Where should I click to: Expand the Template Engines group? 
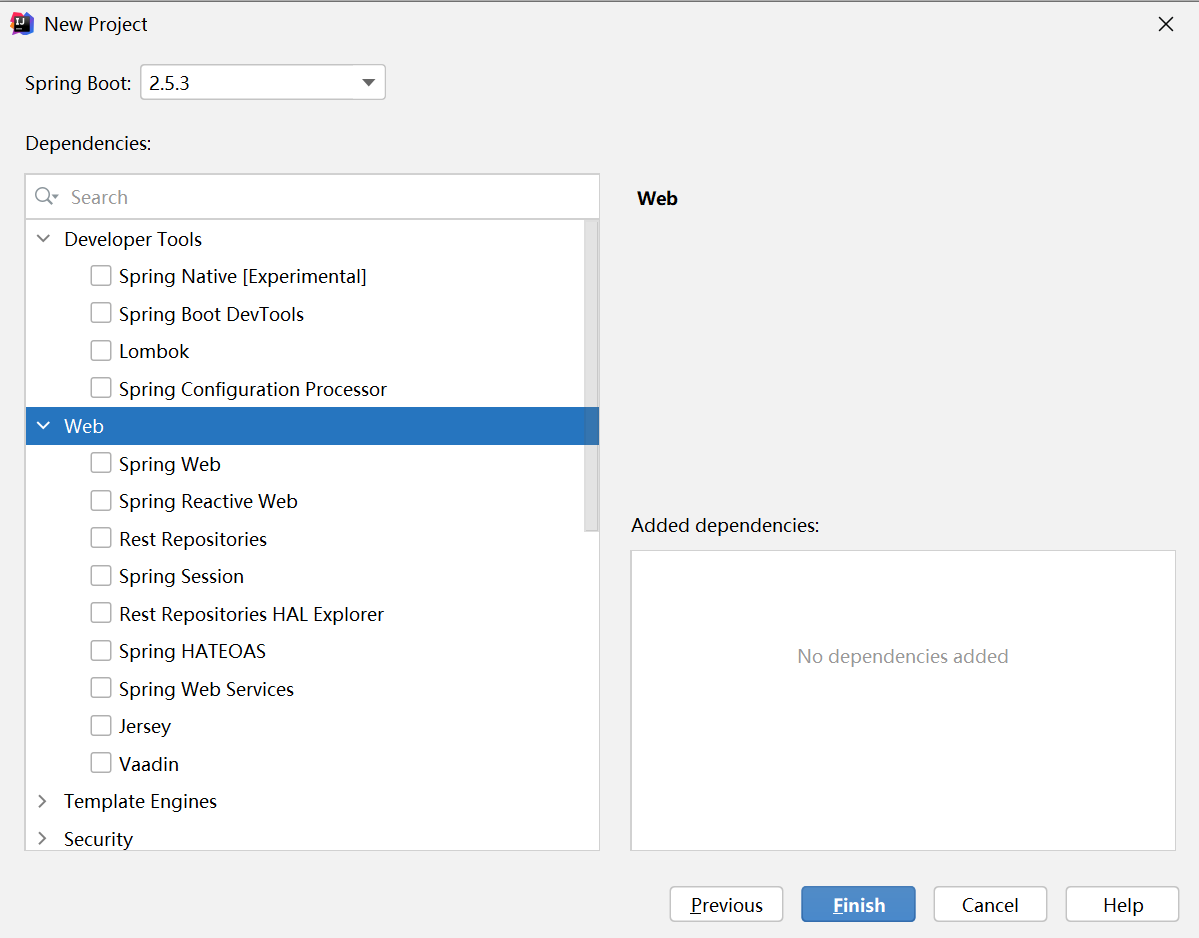coord(43,800)
